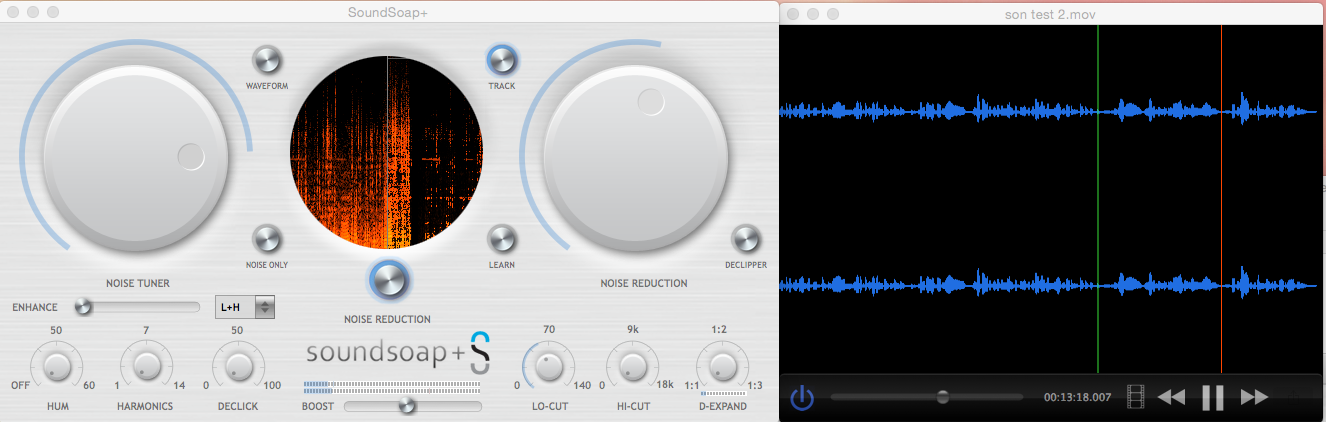Click the Declick knob
Image resolution: width=1326 pixels, height=422 pixels.
click(x=238, y=367)
